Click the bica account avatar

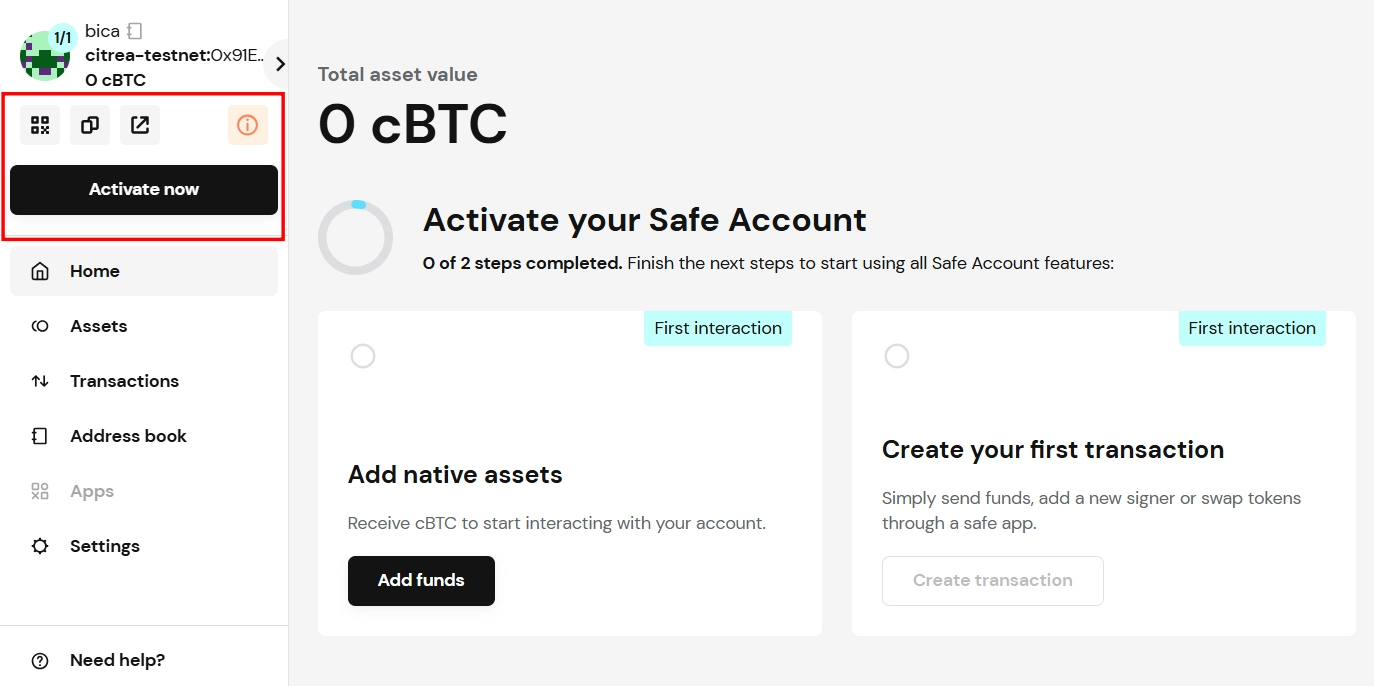click(x=45, y=55)
